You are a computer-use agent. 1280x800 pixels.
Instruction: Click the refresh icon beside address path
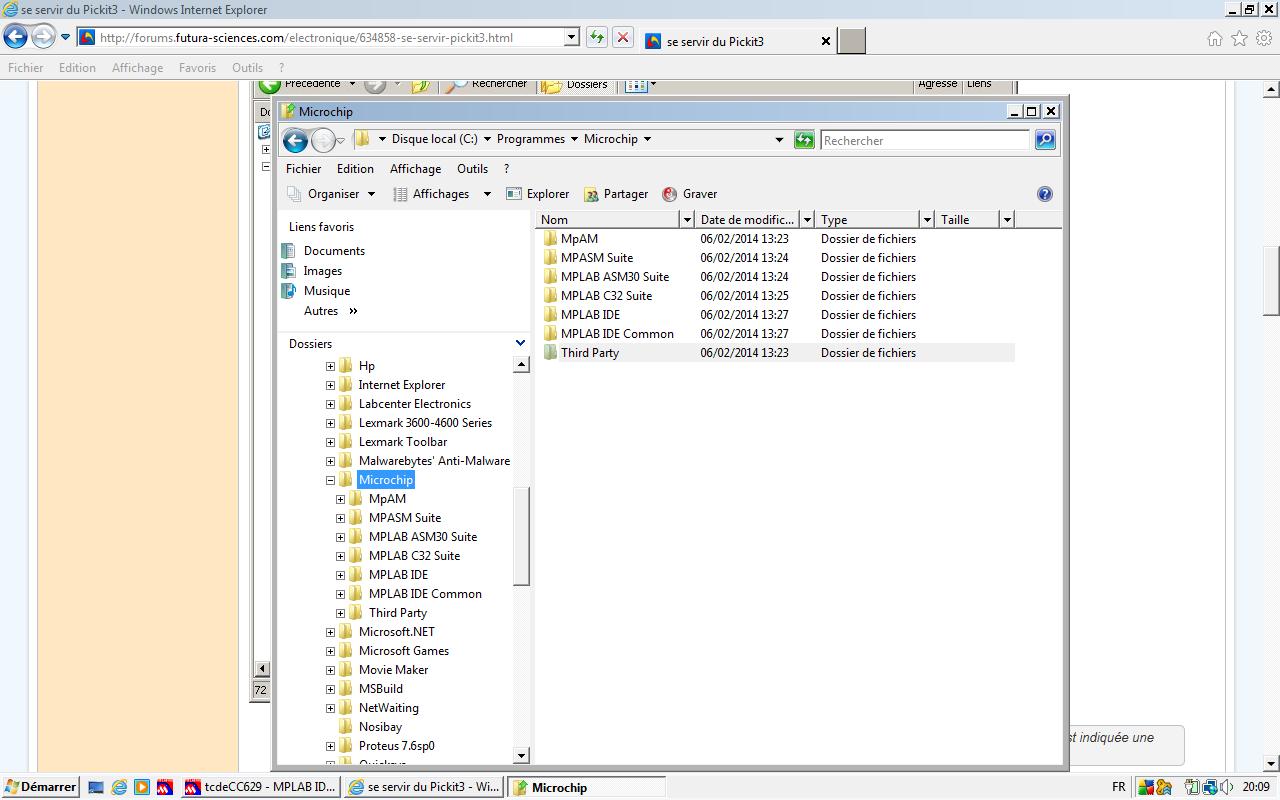(x=804, y=140)
